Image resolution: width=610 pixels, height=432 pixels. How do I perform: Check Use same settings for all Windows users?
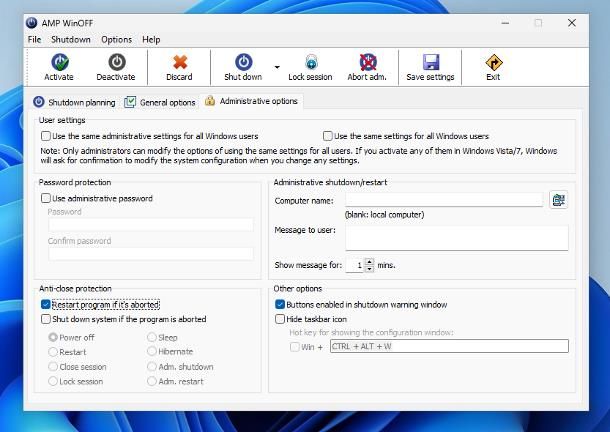pos(328,136)
